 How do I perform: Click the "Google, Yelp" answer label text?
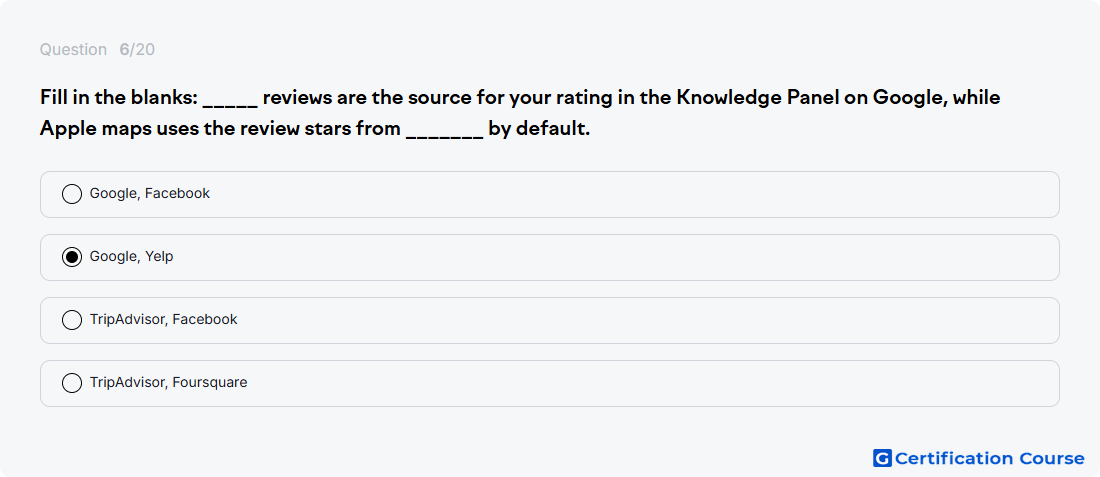coord(131,257)
